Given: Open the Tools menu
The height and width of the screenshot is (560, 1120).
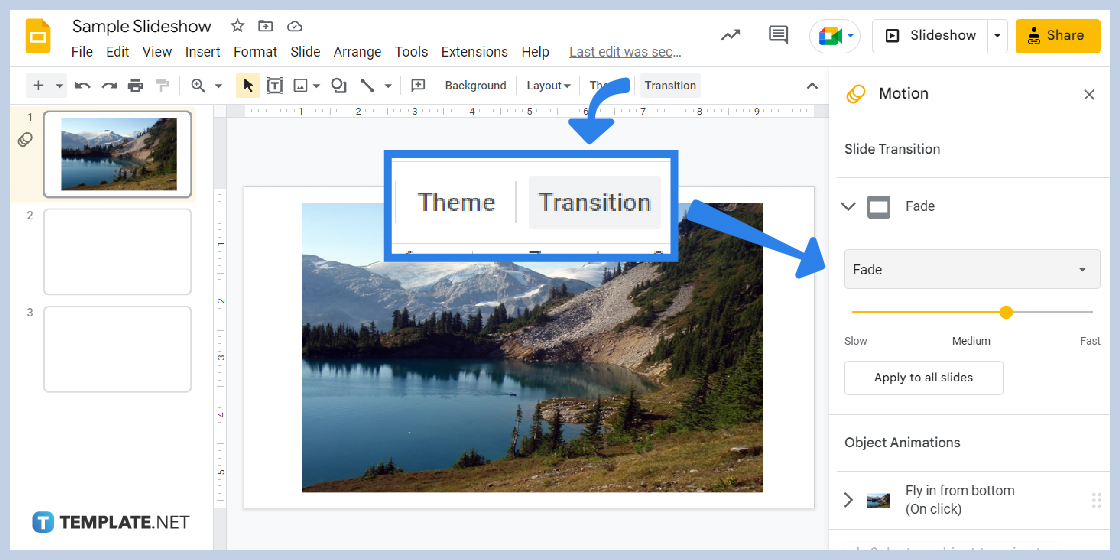Looking at the screenshot, I should 411,52.
